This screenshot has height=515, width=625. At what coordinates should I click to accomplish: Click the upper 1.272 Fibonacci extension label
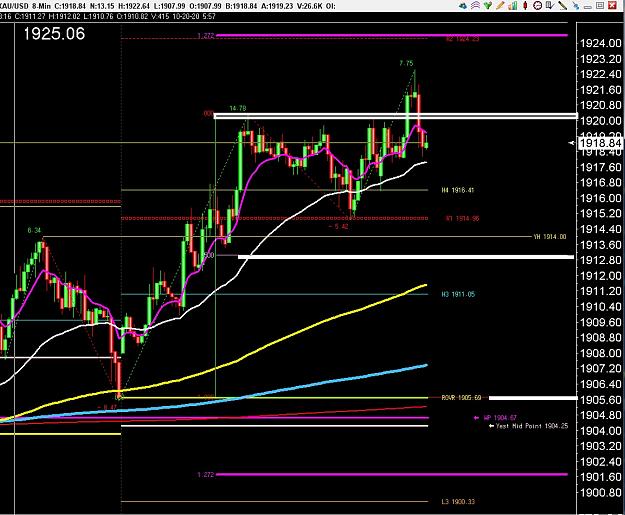(x=206, y=36)
